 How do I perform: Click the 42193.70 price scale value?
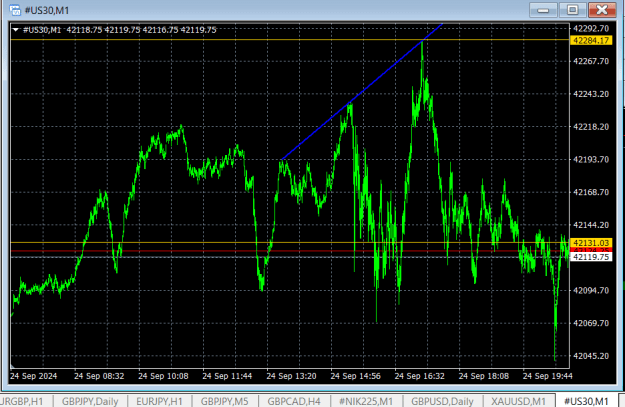coord(591,159)
